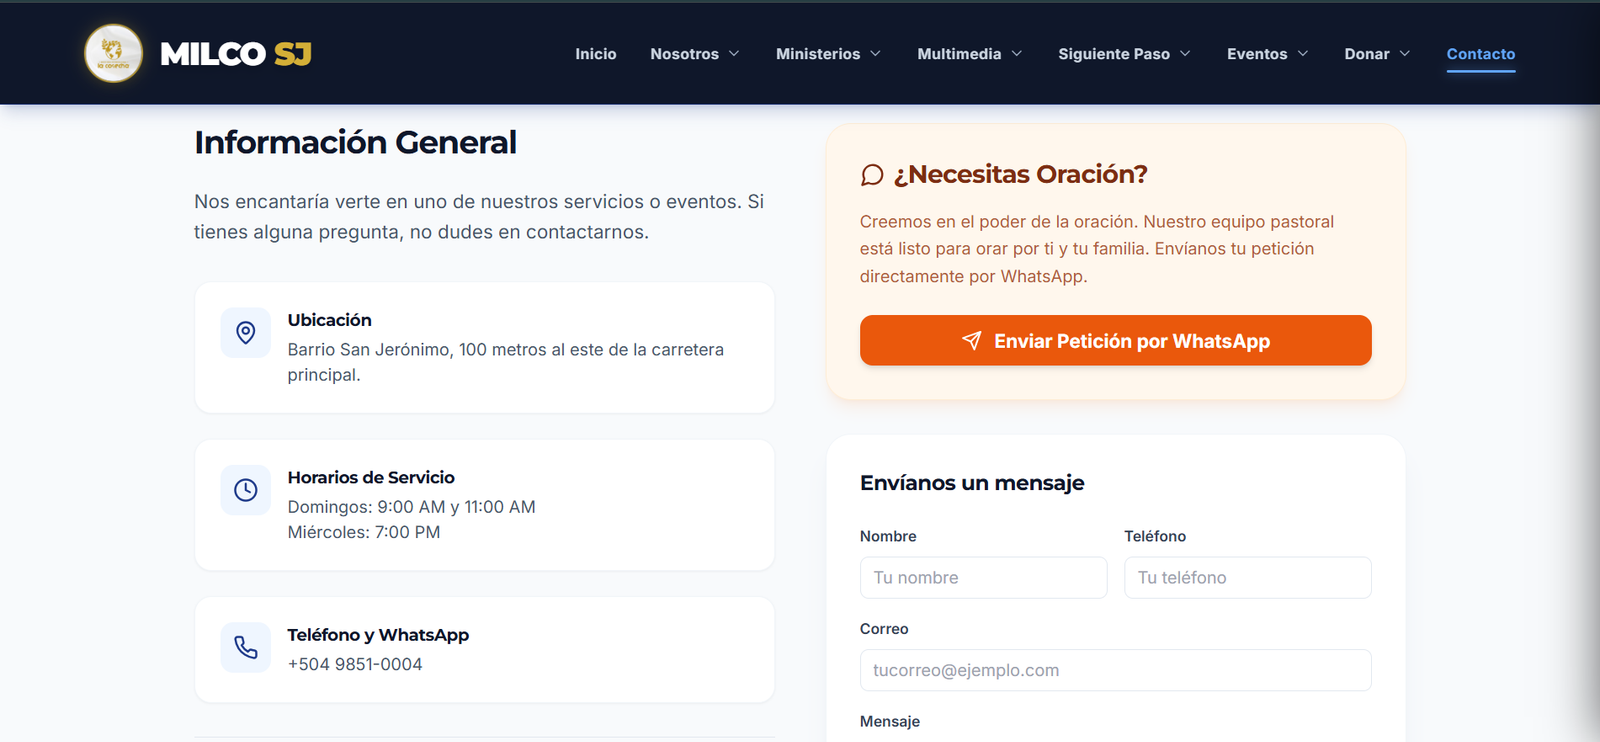Click the paper plane icon in WhatsApp button
This screenshot has width=1600, height=742.
coord(971,341)
